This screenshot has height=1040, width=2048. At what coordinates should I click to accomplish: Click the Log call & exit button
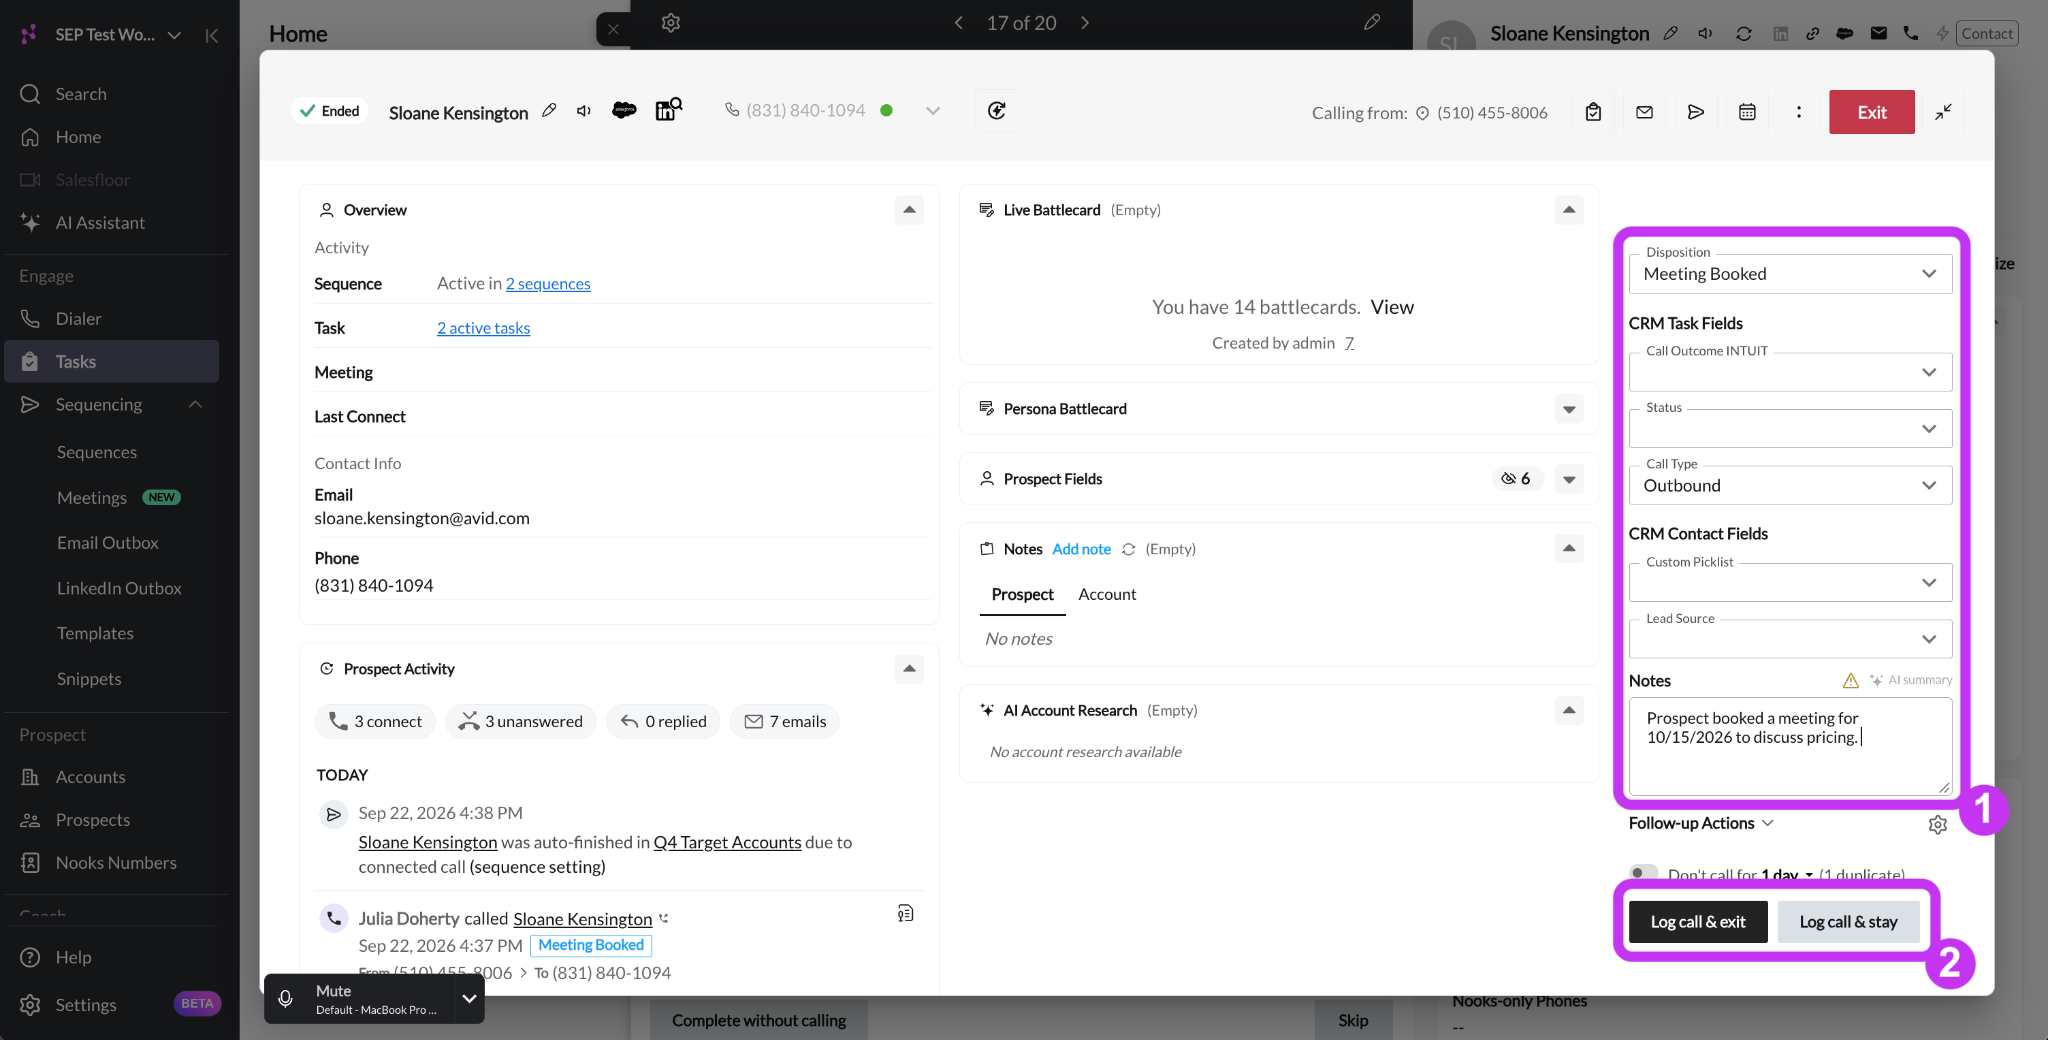point(1698,922)
